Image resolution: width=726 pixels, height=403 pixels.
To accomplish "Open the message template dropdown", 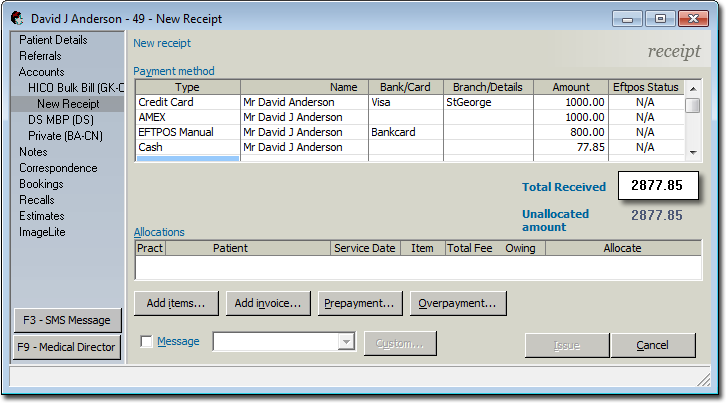I will click(x=347, y=342).
